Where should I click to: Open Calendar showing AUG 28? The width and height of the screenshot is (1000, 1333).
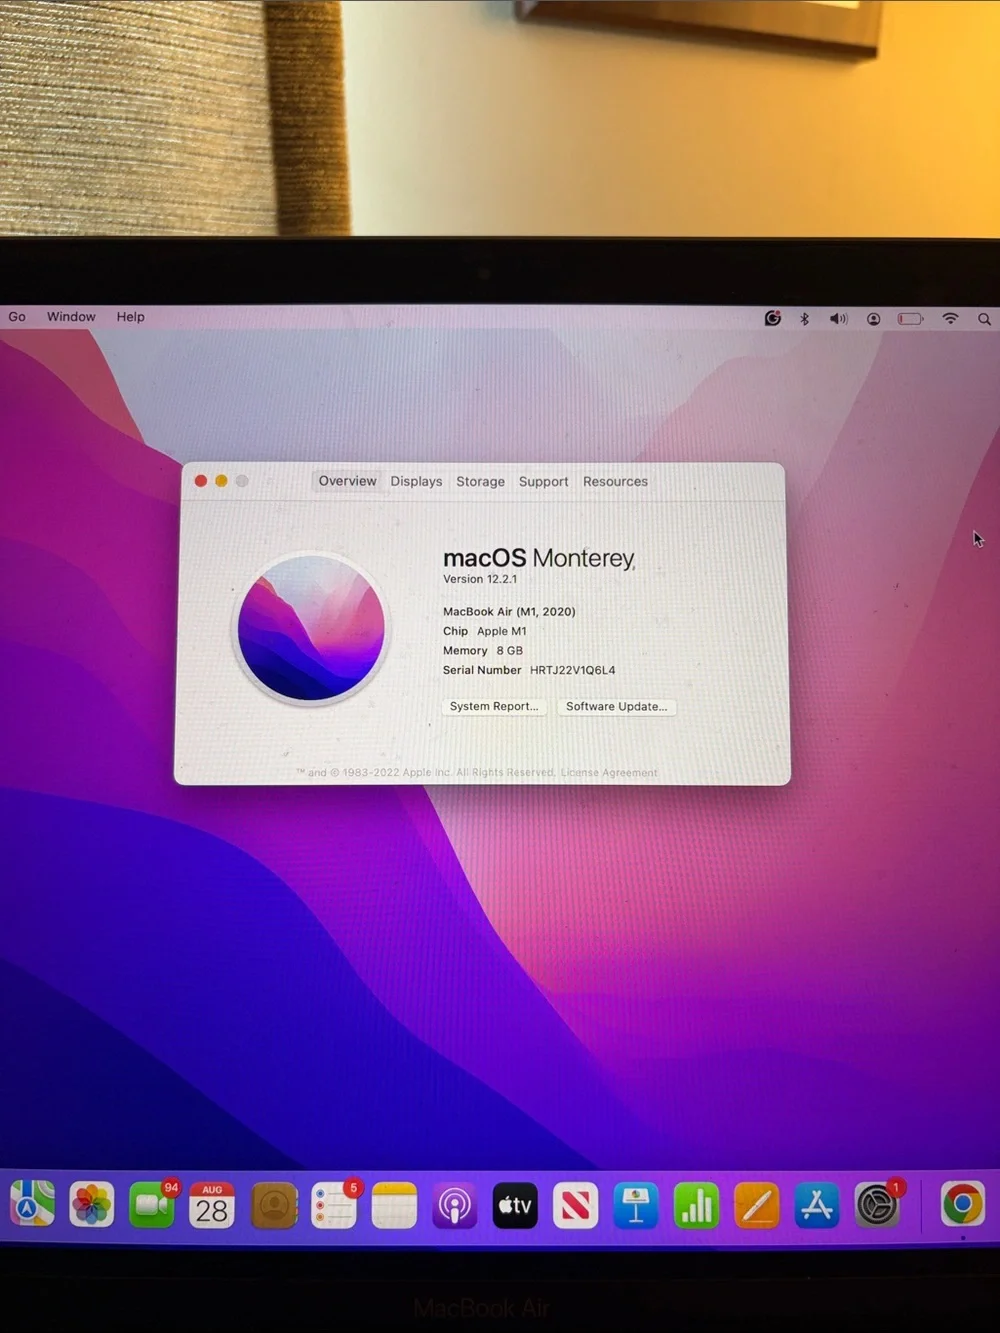[212, 1204]
